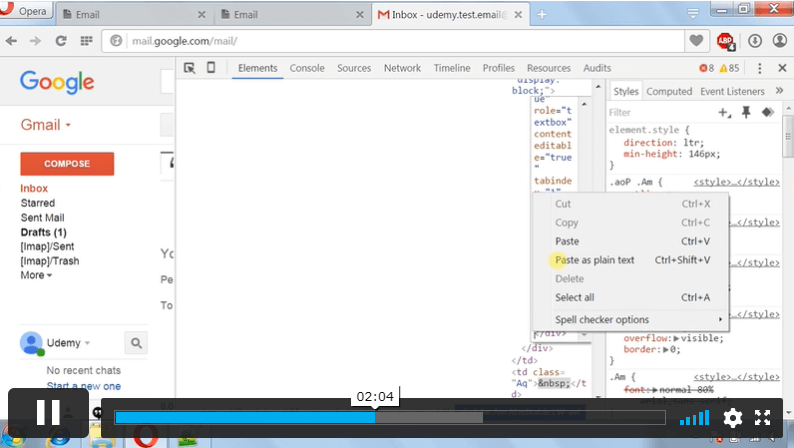Reload the page with refresh icon

(61, 41)
